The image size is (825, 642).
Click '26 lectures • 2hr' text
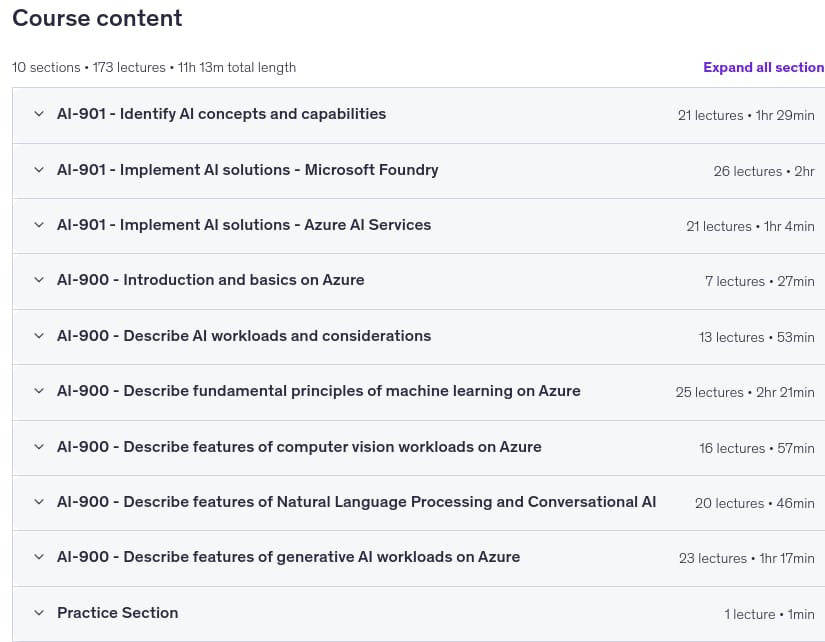click(x=764, y=171)
